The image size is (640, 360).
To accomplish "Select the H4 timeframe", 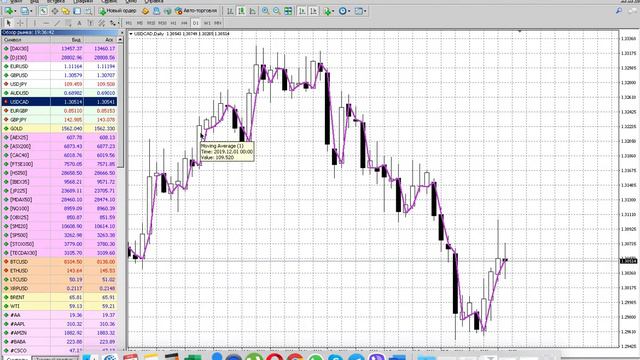I will (x=184, y=23).
